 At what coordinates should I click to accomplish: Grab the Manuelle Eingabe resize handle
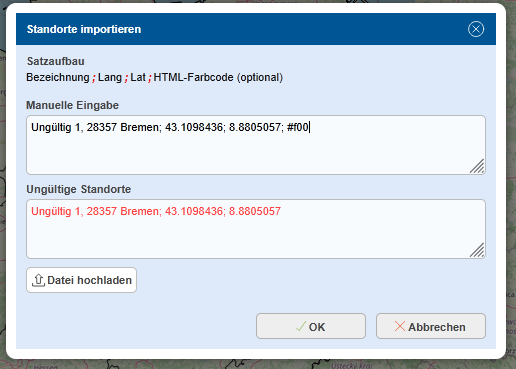477,166
